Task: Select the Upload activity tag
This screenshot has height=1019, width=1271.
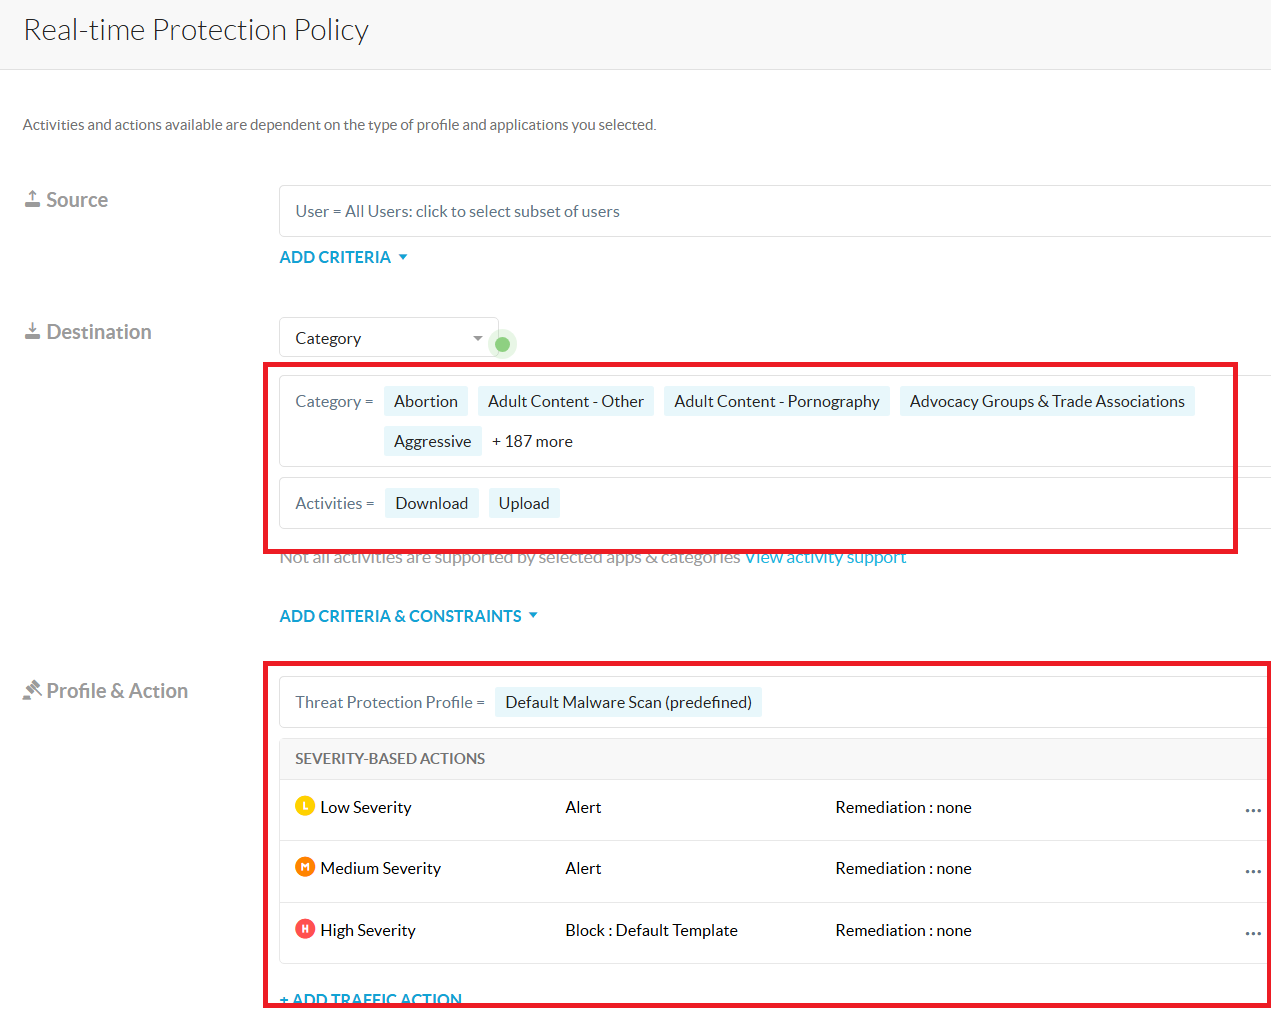Action: pos(524,503)
